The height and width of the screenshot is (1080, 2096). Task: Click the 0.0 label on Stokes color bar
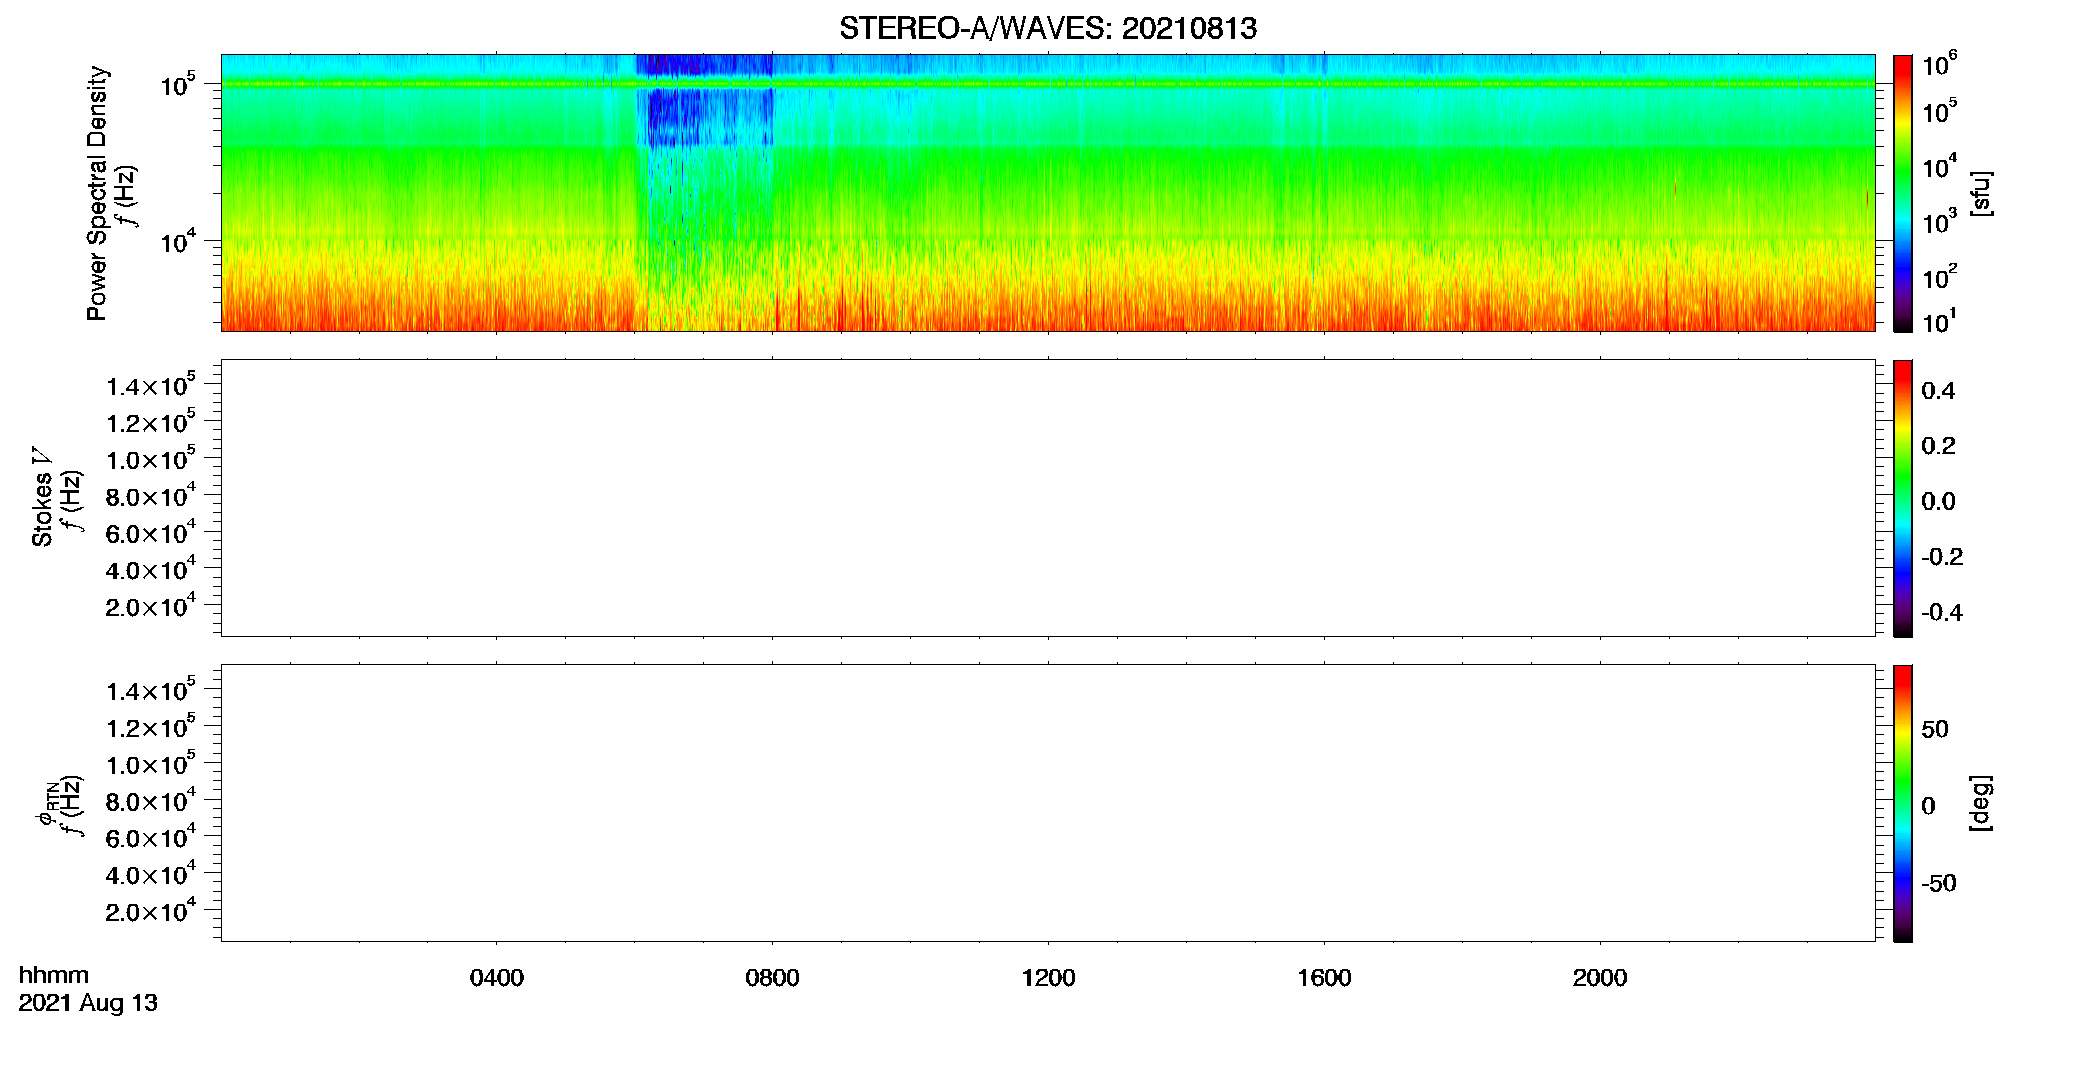tap(1938, 502)
